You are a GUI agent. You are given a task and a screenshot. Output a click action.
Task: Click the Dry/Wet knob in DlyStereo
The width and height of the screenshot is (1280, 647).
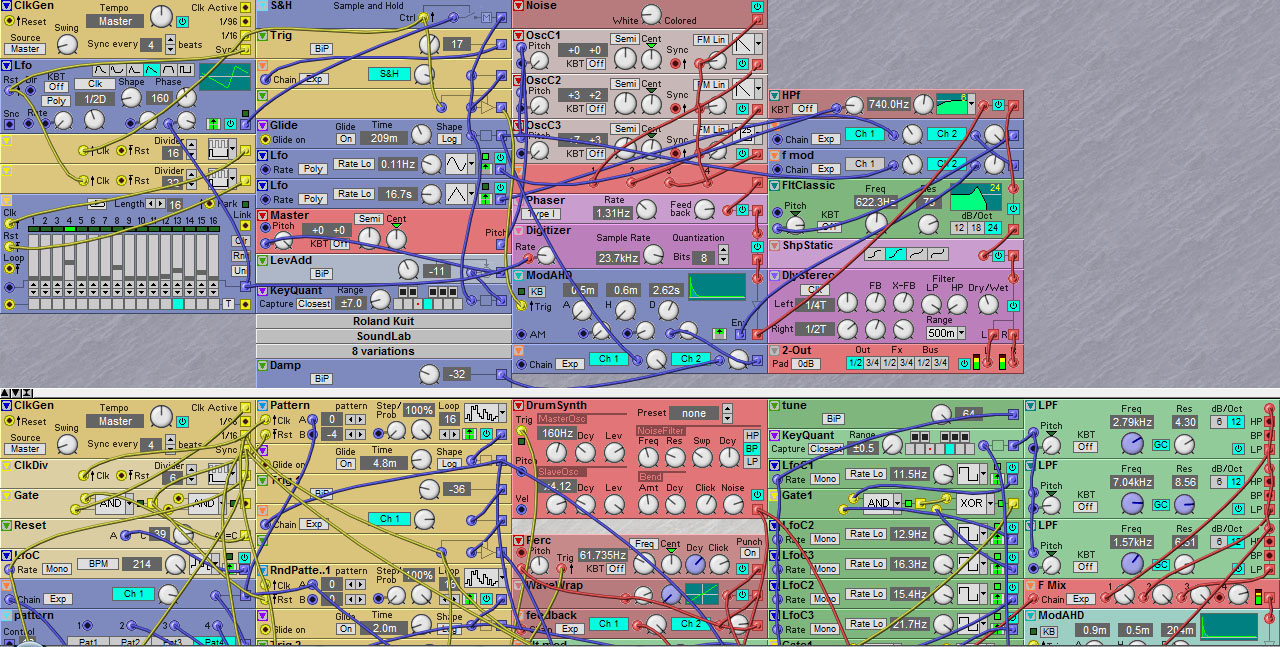click(990, 304)
